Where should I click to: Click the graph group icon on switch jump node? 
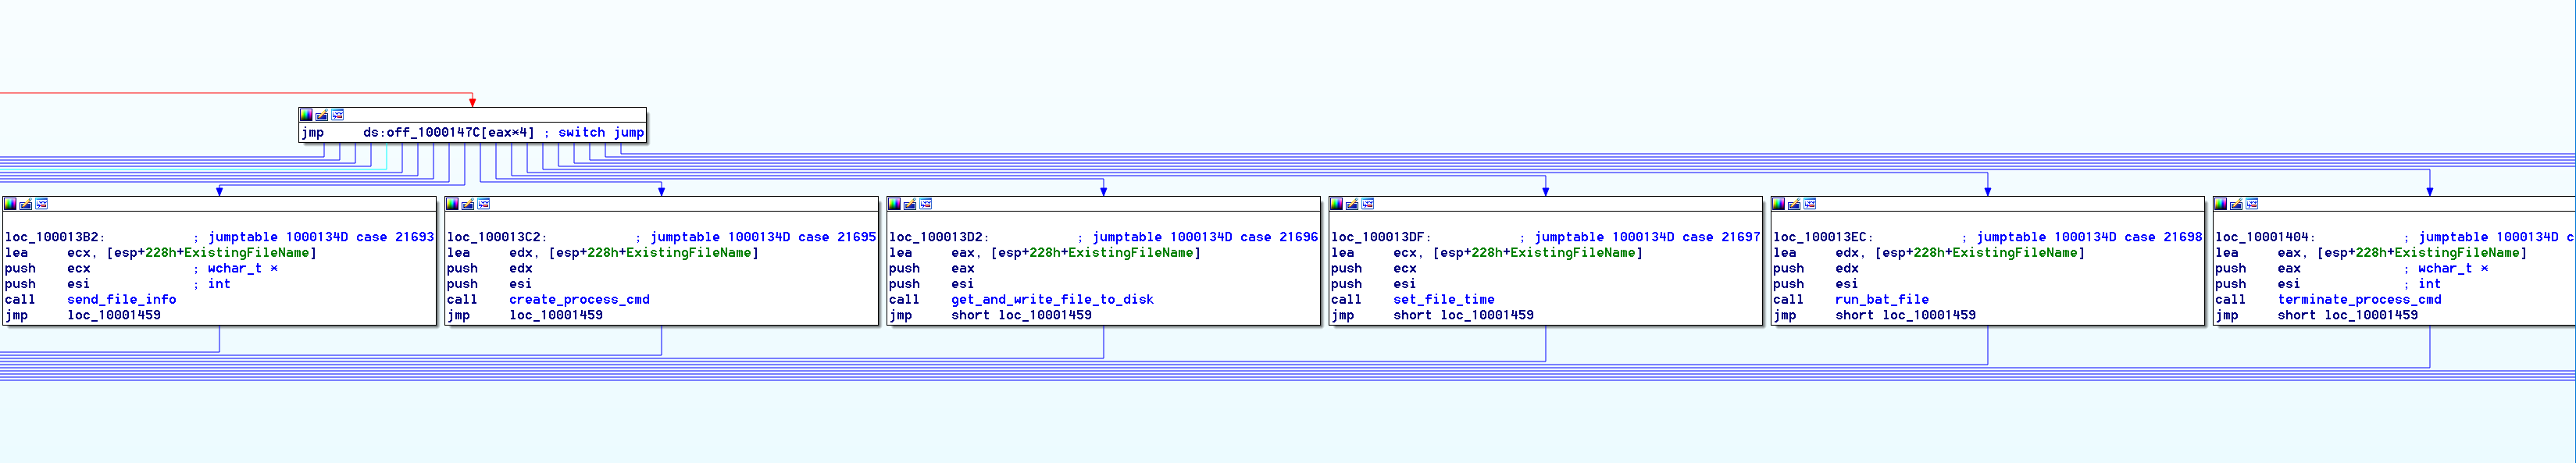pyautogui.click(x=338, y=115)
